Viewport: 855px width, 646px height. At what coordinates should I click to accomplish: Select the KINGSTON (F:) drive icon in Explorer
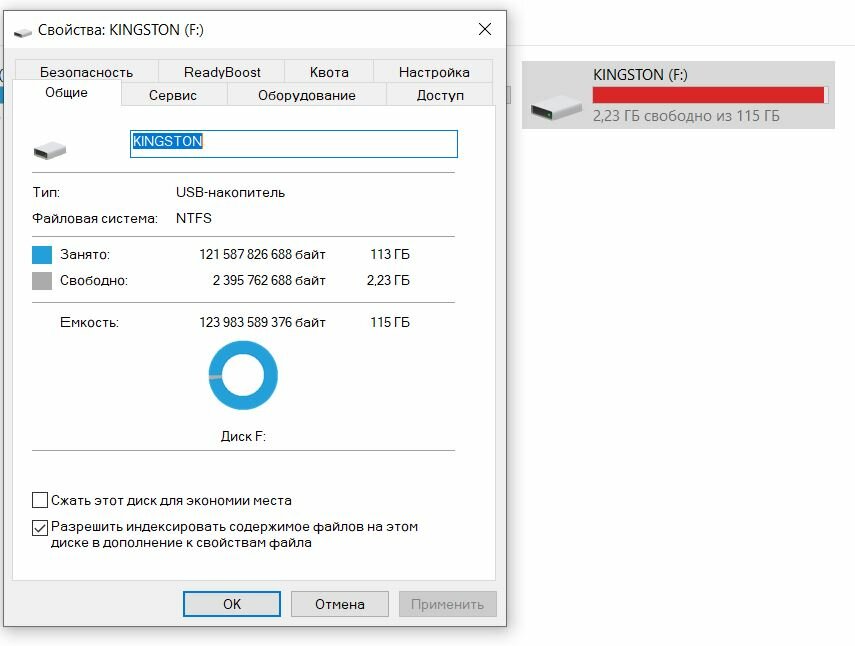click(x=556, y=106)
